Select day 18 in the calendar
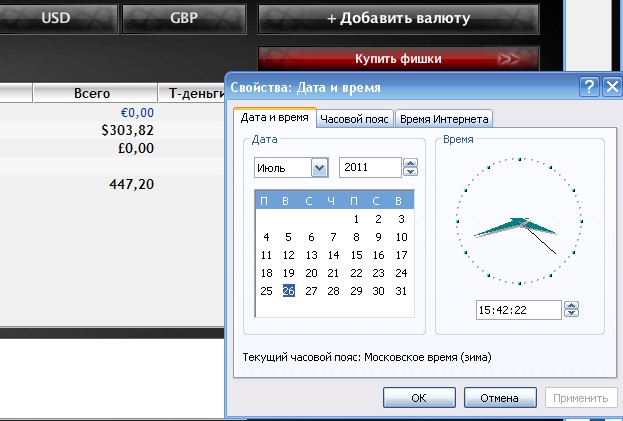Viewport: 623px width, 421px height. [266, 273]
